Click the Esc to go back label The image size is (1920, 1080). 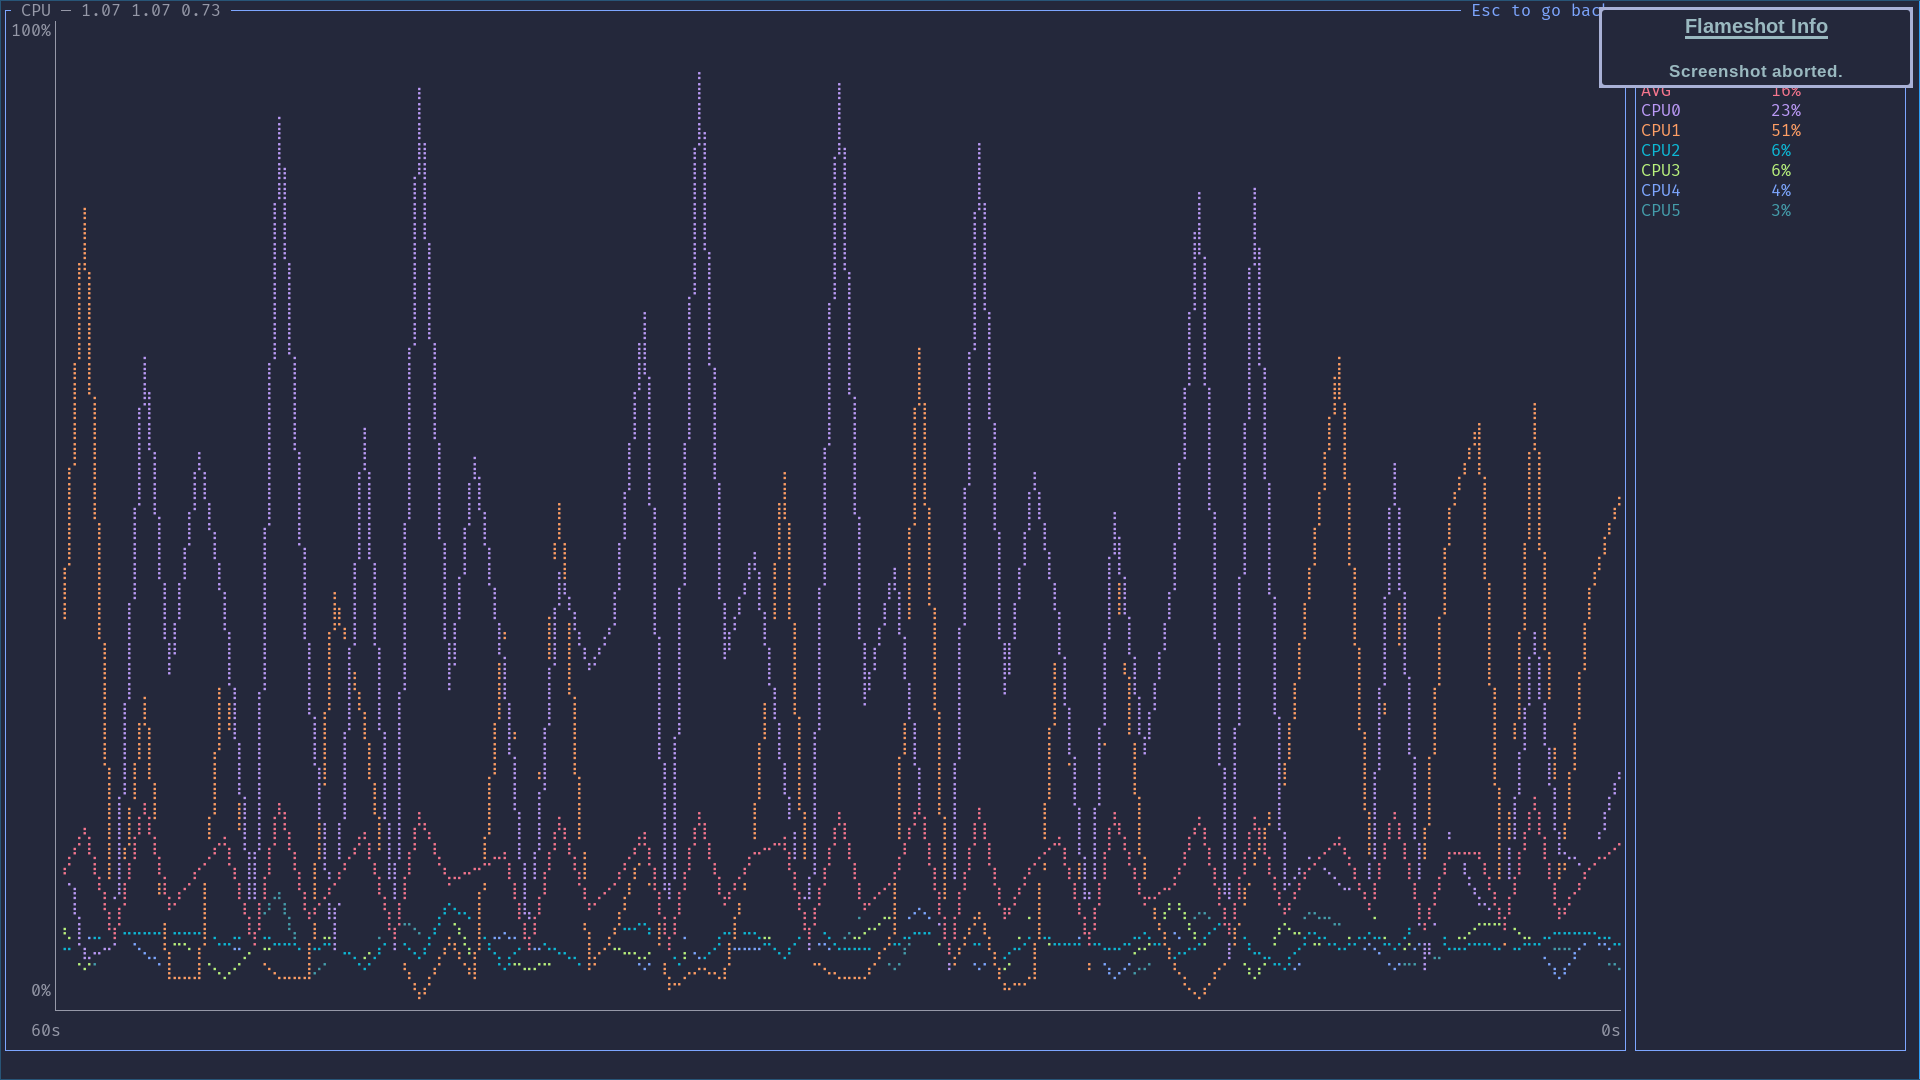point(1537,10)
